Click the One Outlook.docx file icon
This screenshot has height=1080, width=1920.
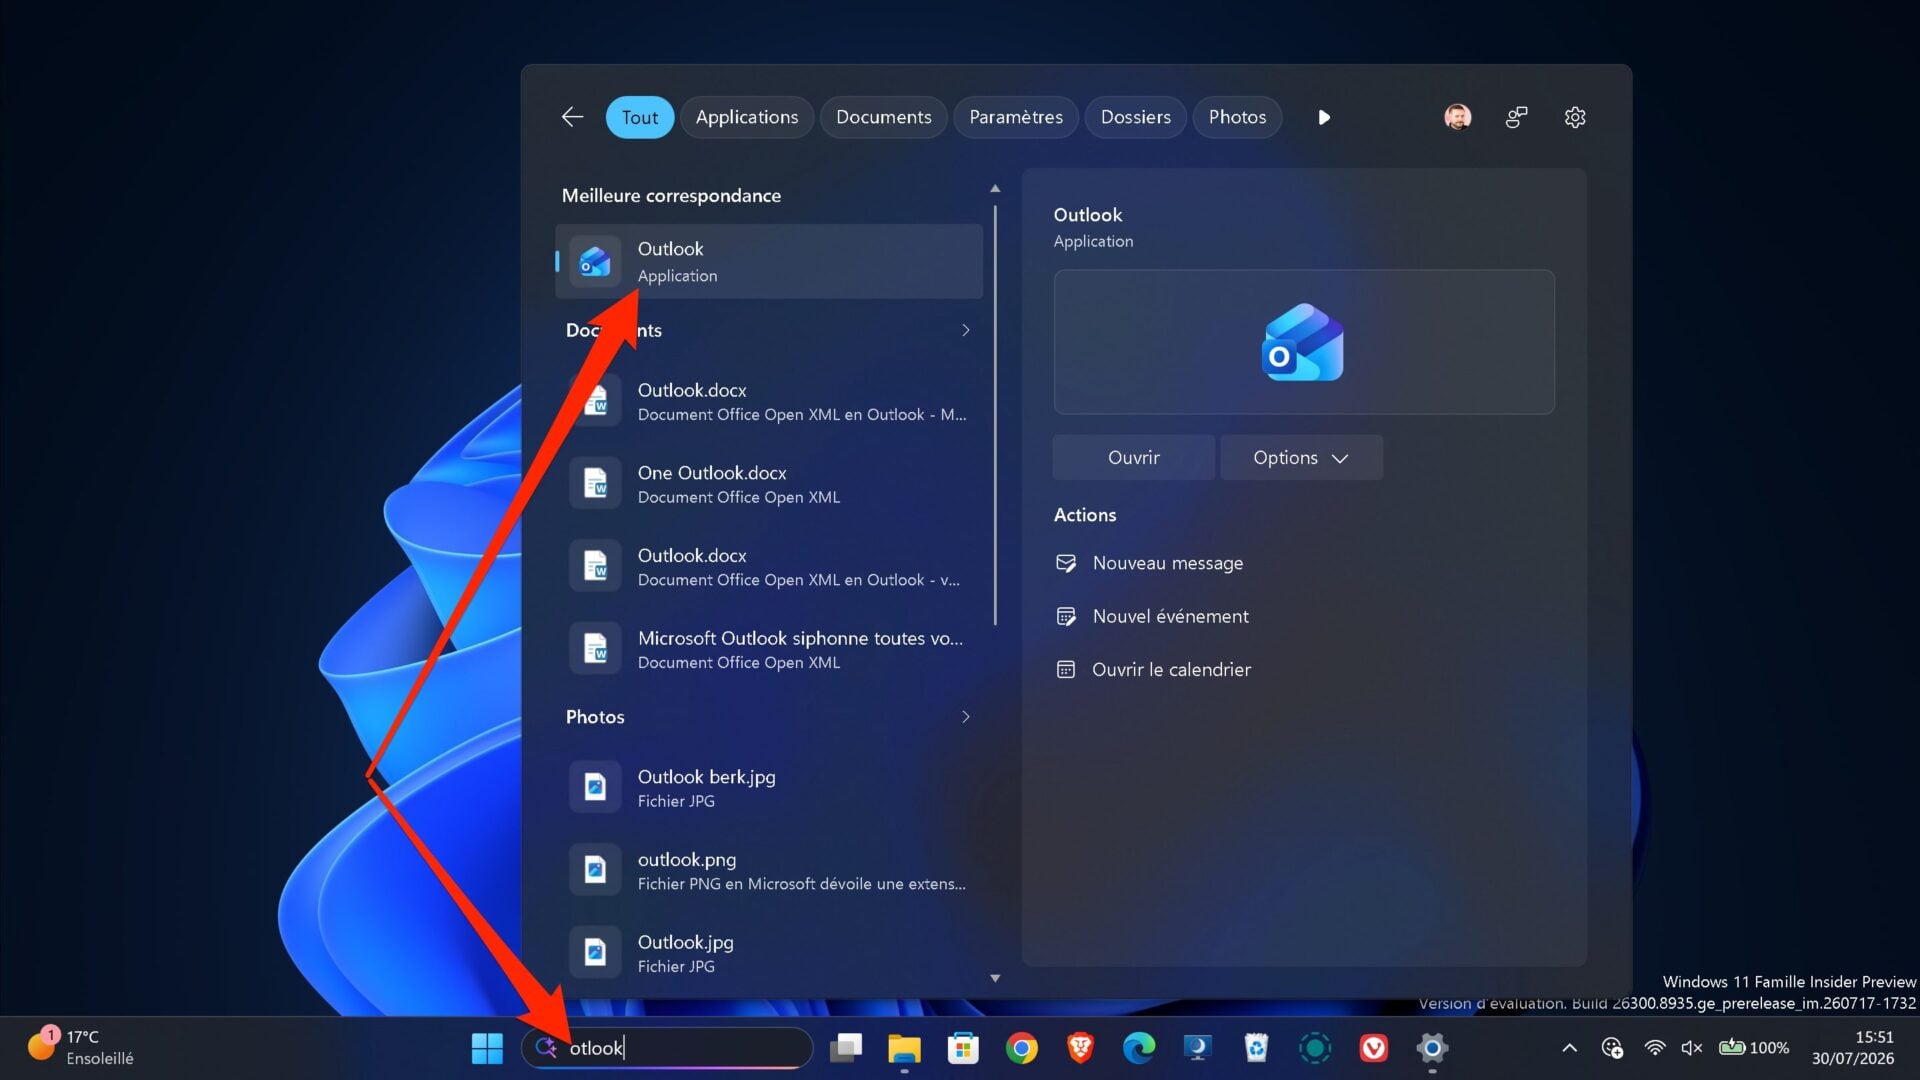(x=595, y=484)
